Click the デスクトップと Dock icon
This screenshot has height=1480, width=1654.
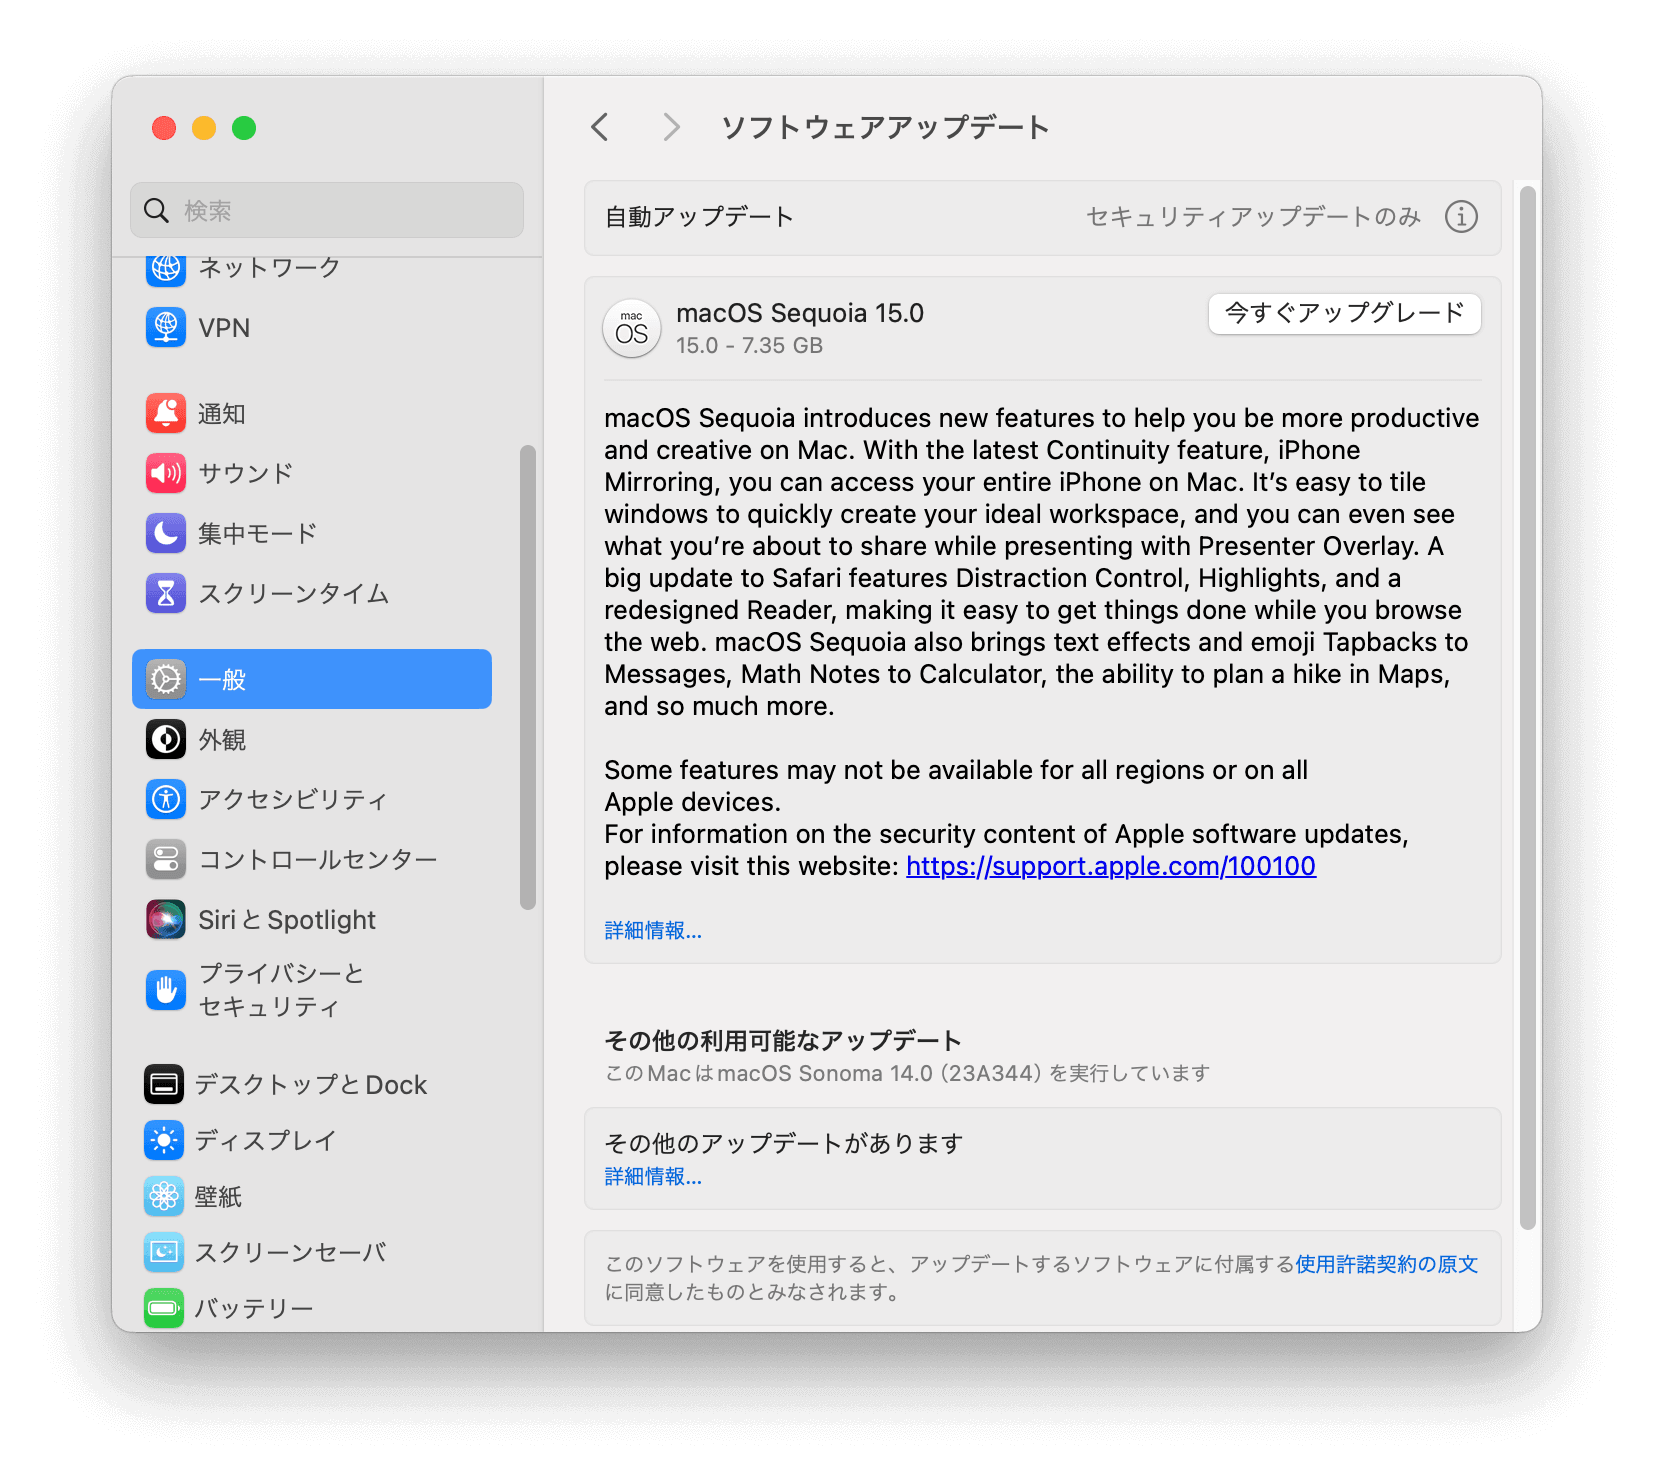pos(164,1084)
